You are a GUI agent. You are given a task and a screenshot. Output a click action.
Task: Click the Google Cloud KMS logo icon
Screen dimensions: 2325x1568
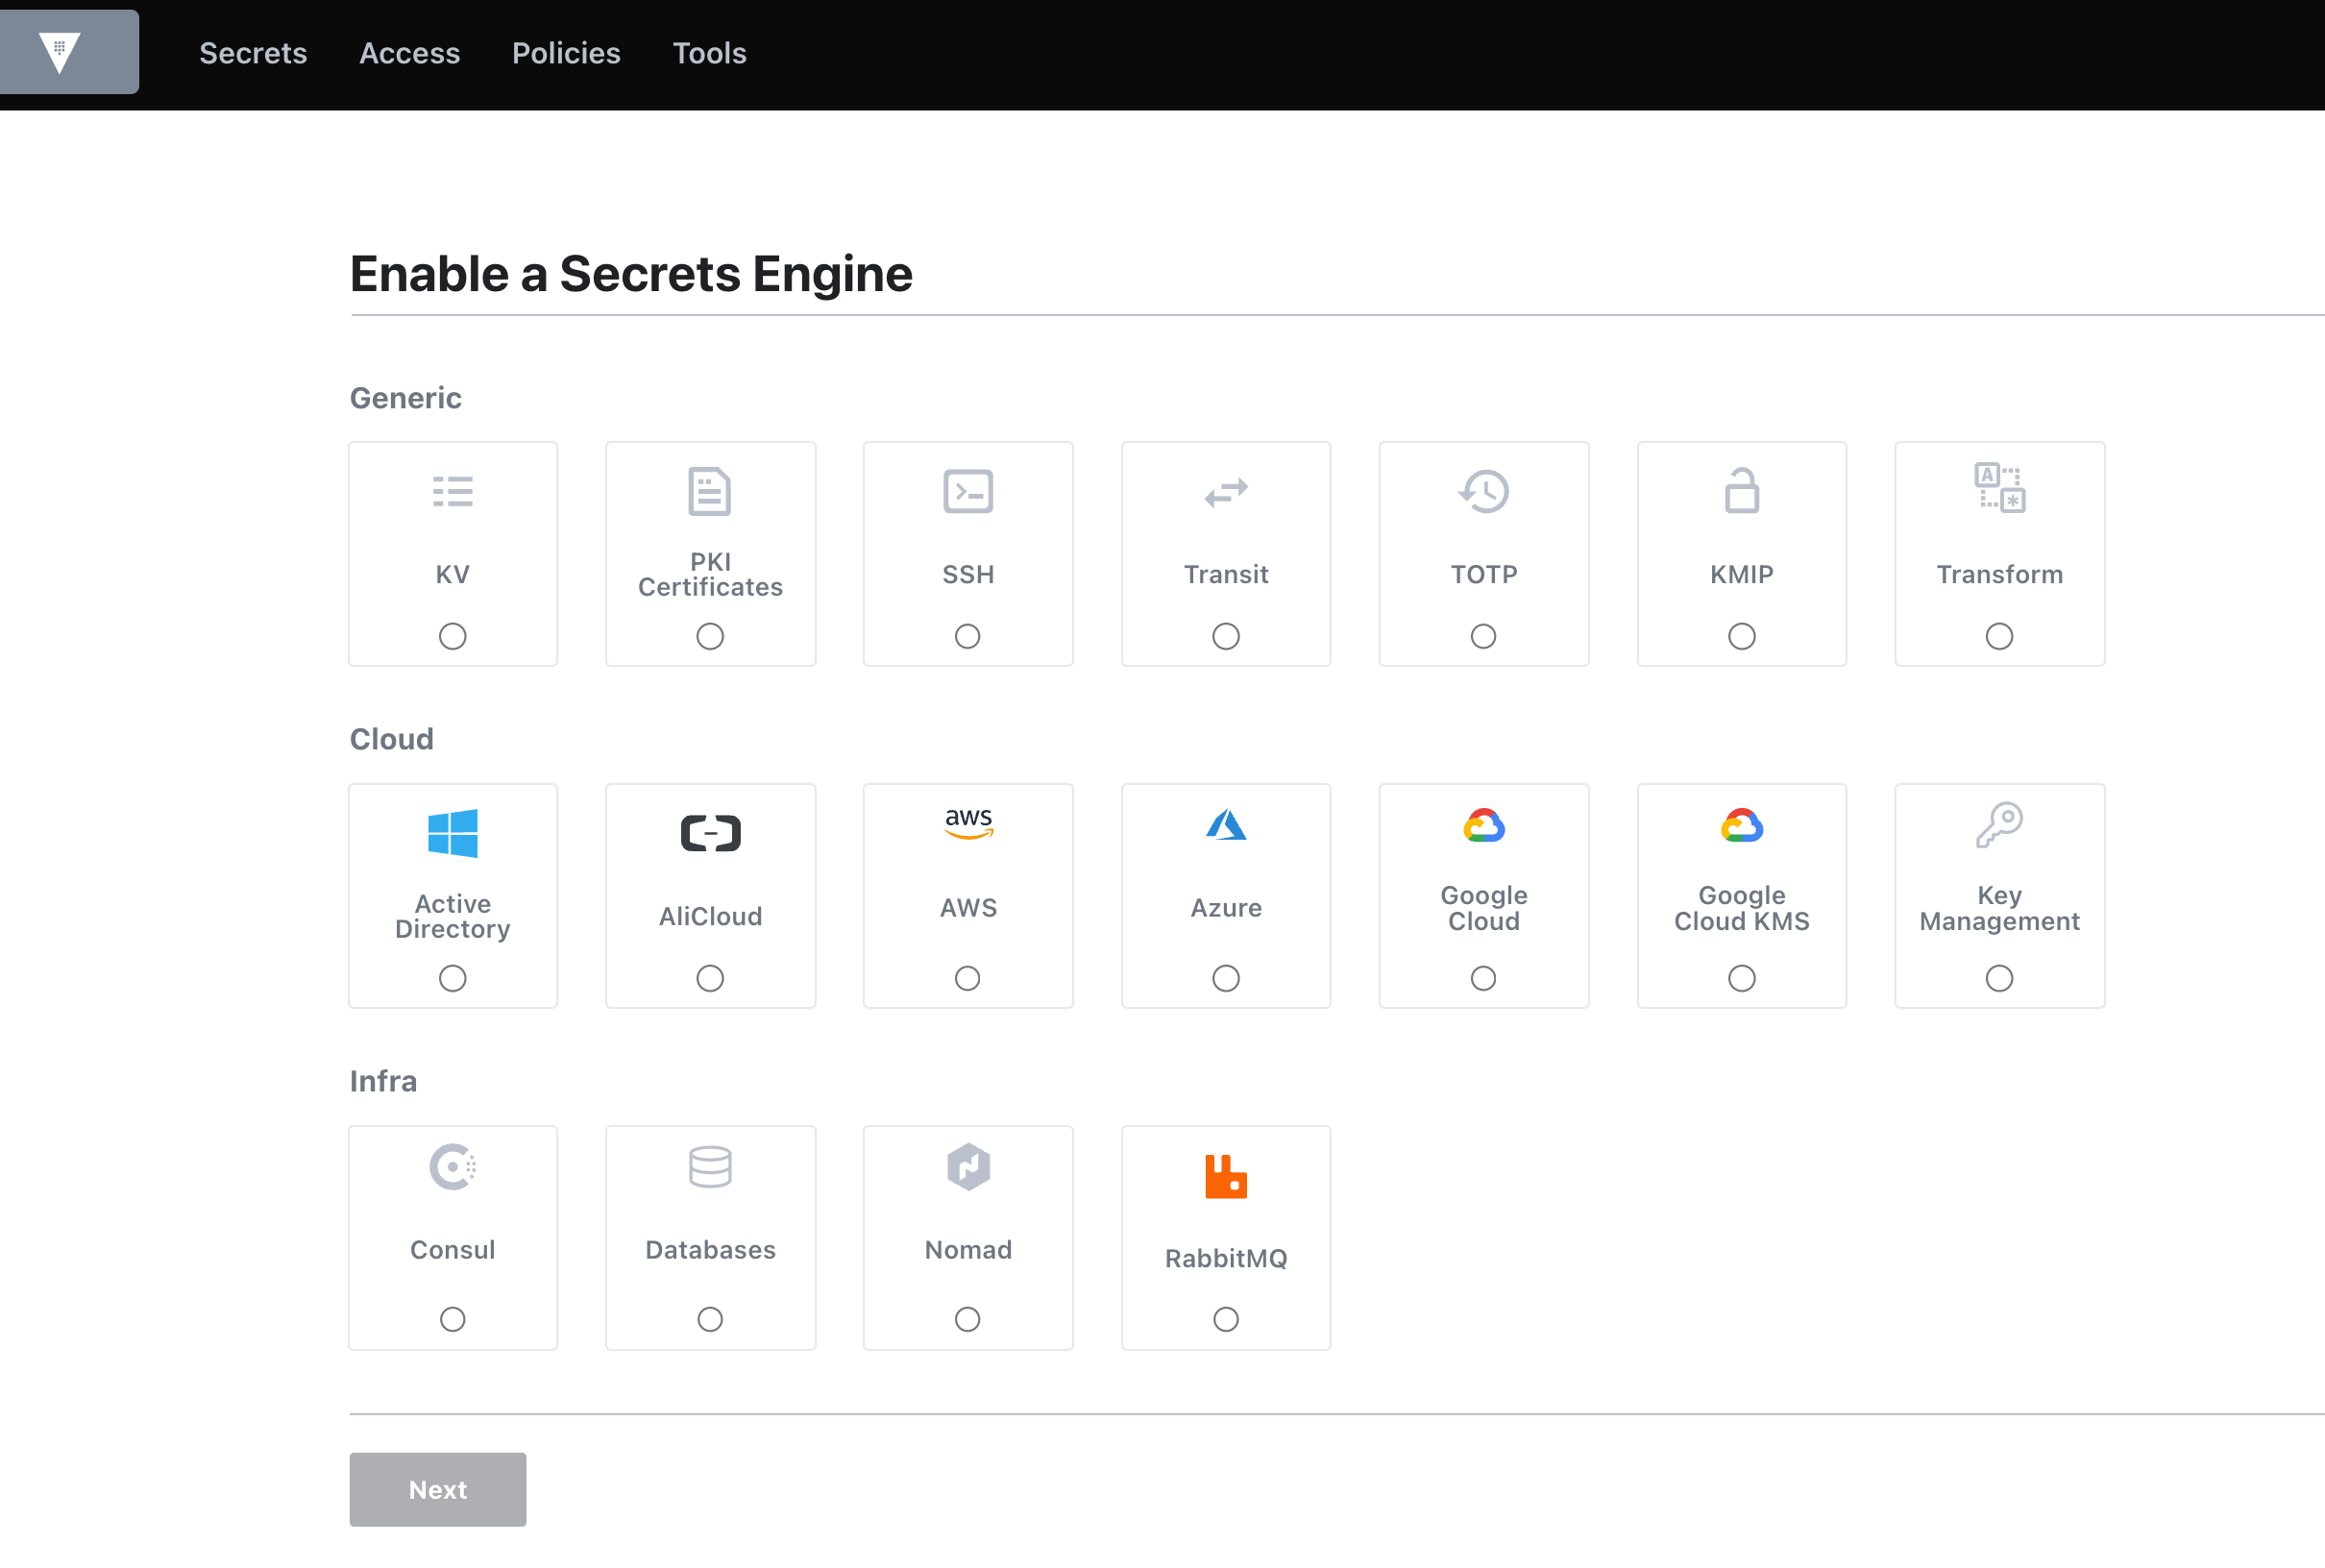(x=1742, y=825)
